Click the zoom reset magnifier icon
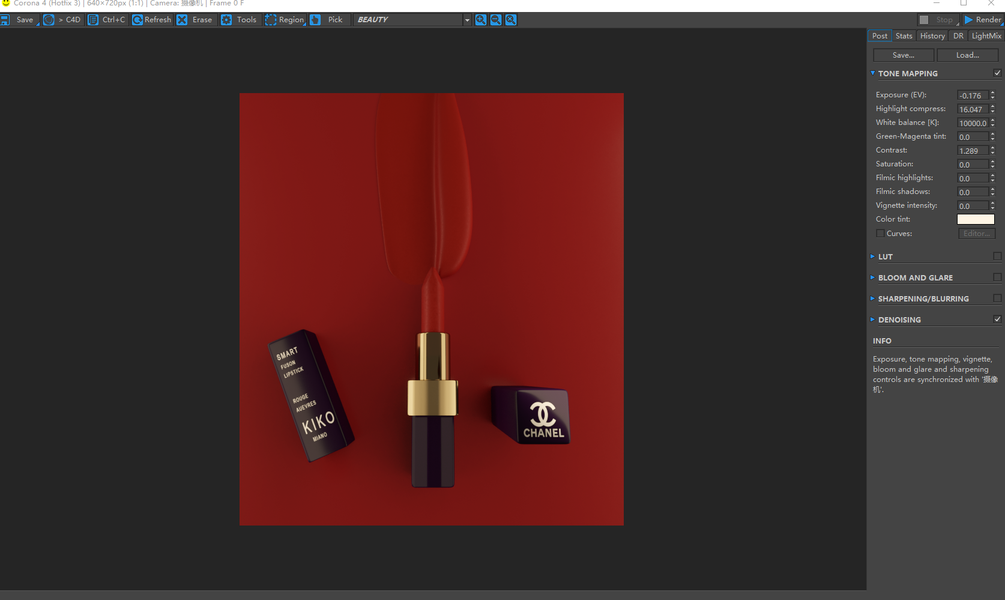This screenshot has height=600, width=1005. (511, 20)
